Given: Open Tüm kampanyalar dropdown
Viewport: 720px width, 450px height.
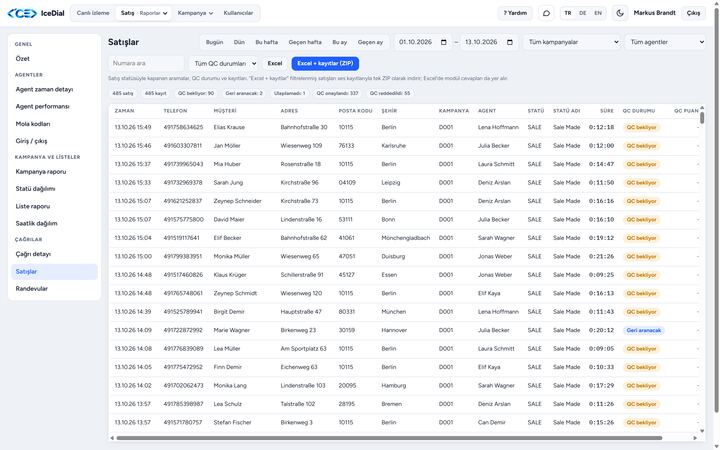Looking at the screenshot, I should [572, 42].
